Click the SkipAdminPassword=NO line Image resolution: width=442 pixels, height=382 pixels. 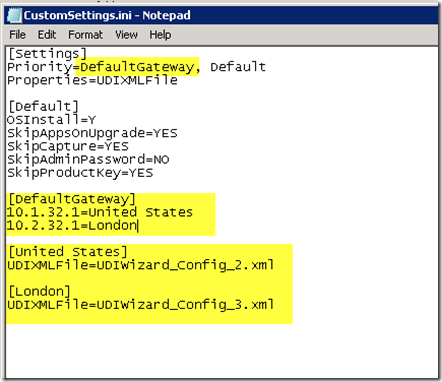pyautogui.click(x=88, y=159)
